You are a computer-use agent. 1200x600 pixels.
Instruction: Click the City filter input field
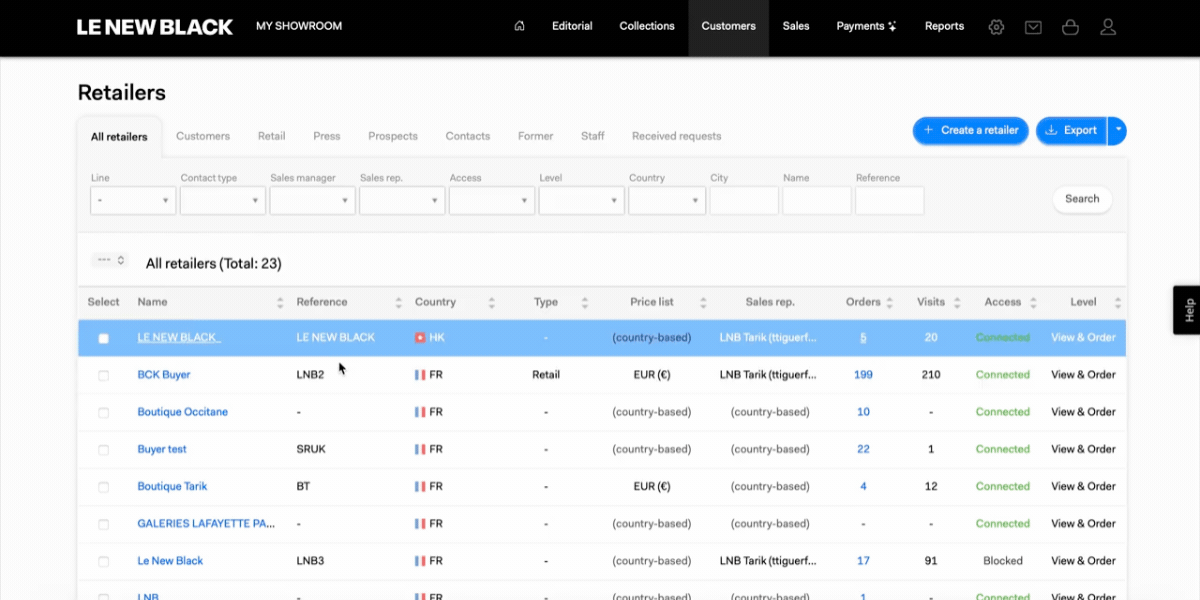744,200
